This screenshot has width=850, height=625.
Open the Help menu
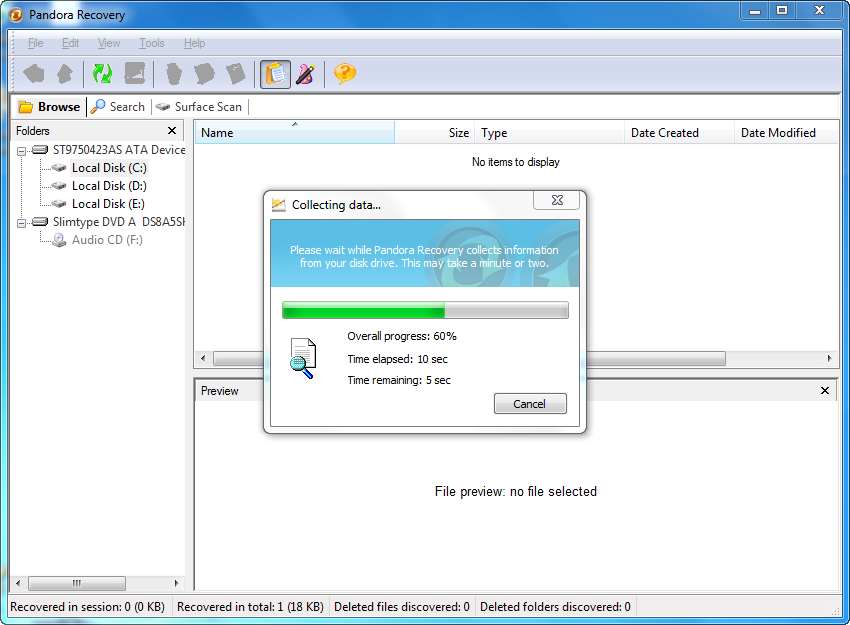click(x=194, y=43)
